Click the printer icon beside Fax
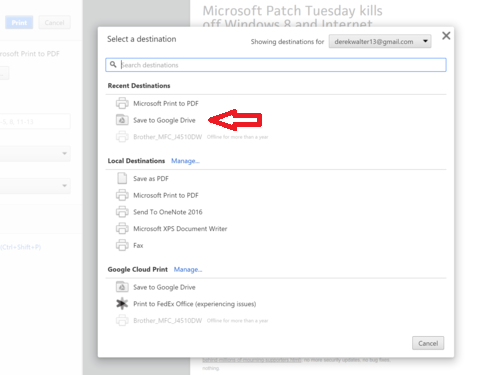500x375 pixels. click(x=122, y=245)
